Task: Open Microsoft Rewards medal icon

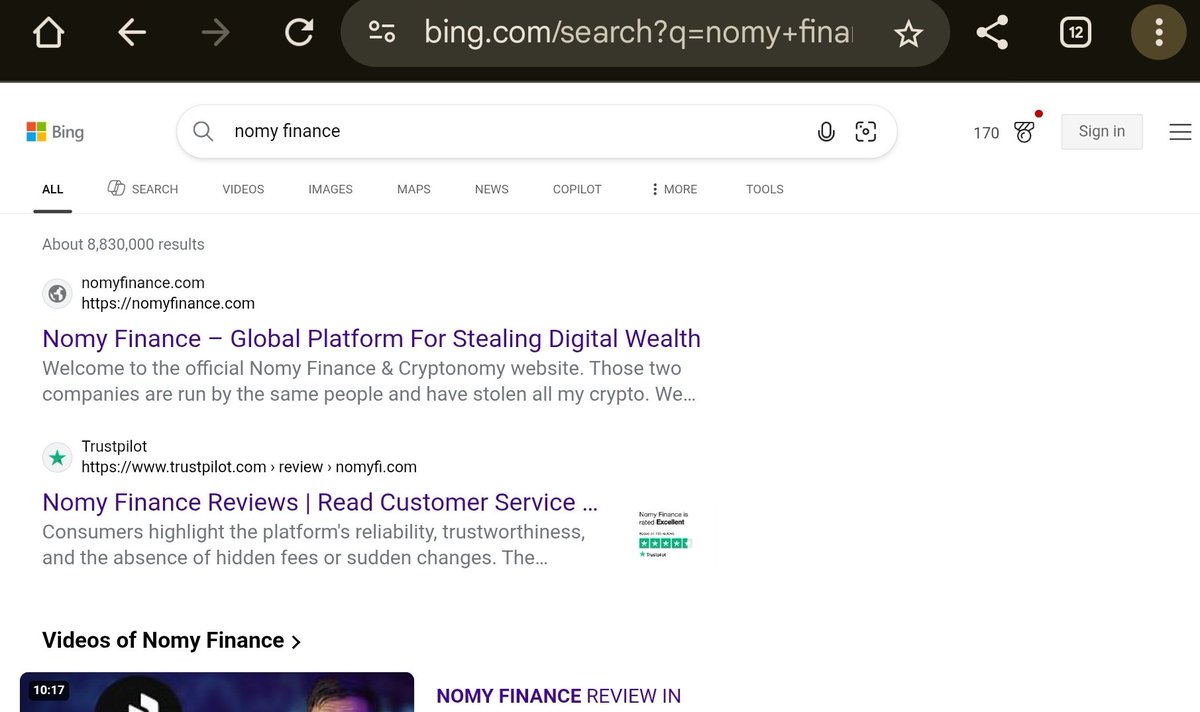Action: click(x=1024, y=131)
